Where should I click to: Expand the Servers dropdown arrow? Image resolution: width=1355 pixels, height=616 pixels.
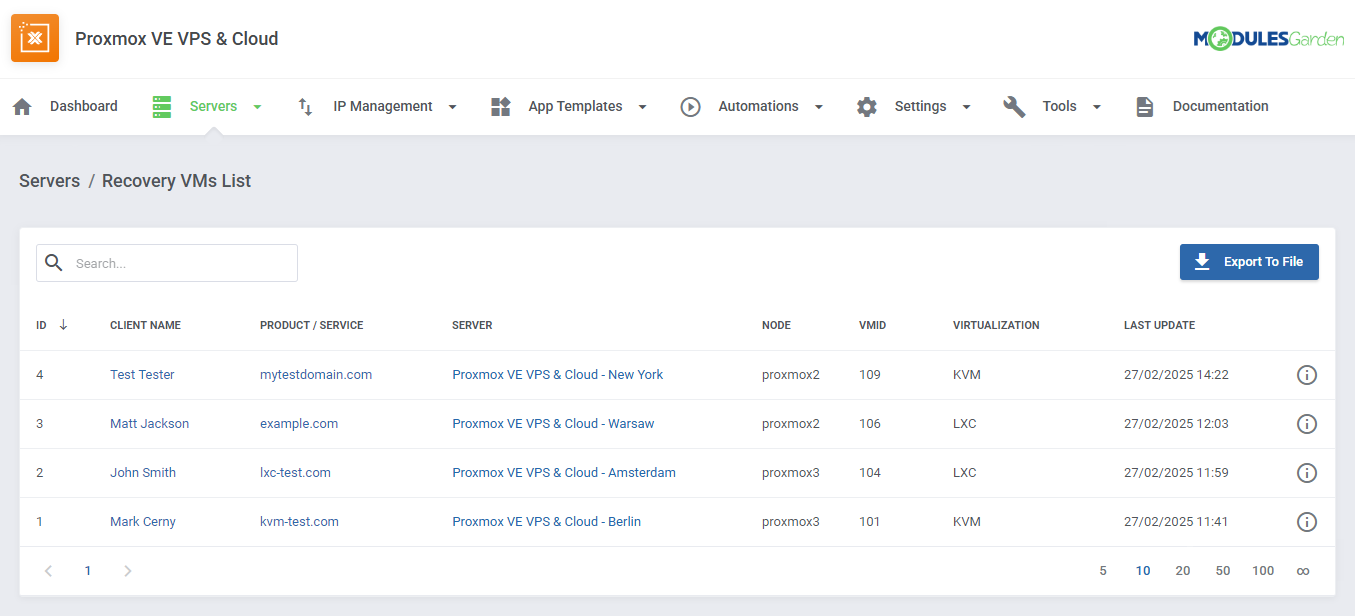pos(257,107)
